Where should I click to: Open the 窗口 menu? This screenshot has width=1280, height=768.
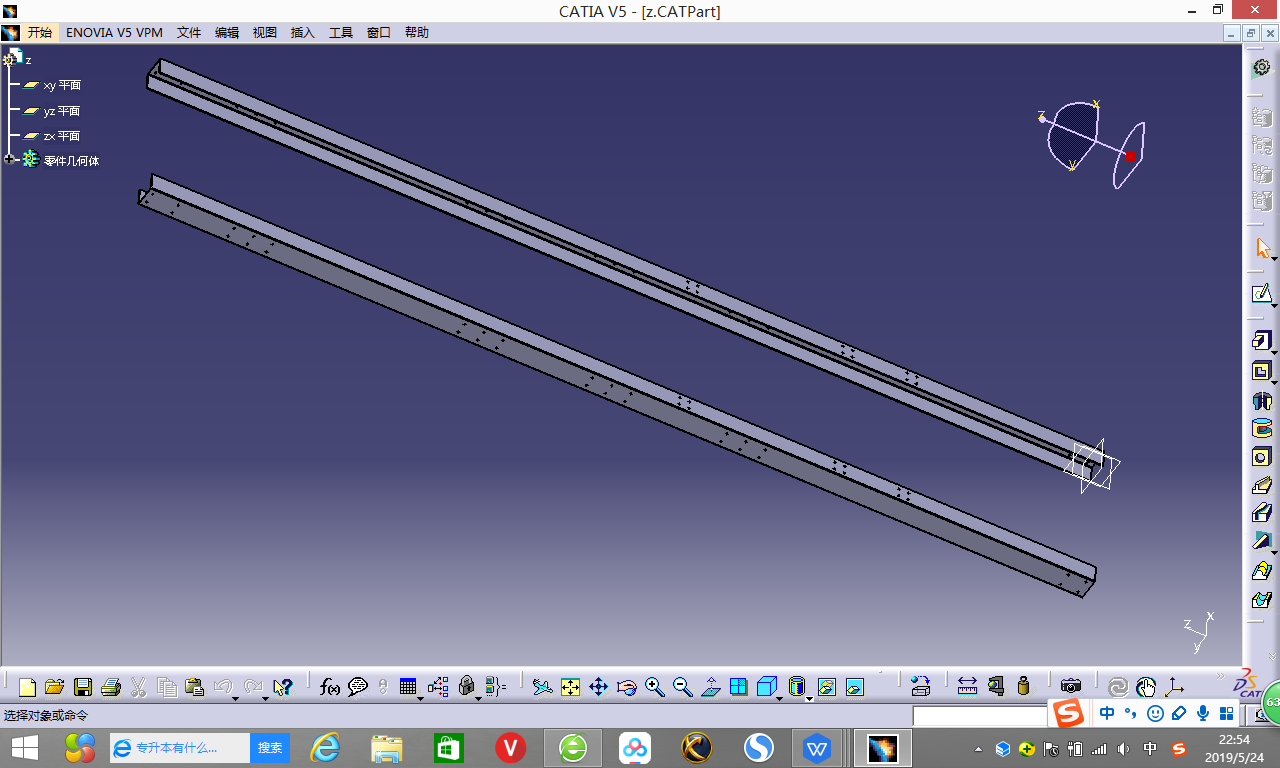(379, 32)
